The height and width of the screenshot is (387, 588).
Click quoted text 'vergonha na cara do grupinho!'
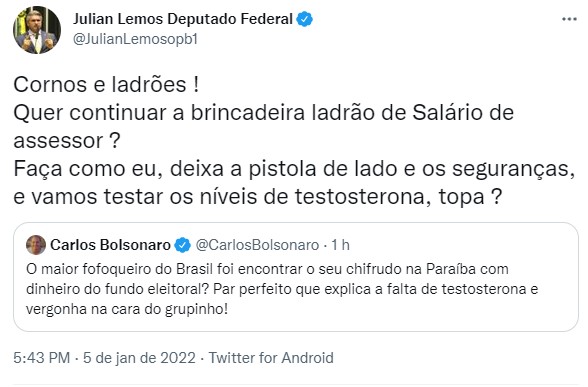[127, 309]
